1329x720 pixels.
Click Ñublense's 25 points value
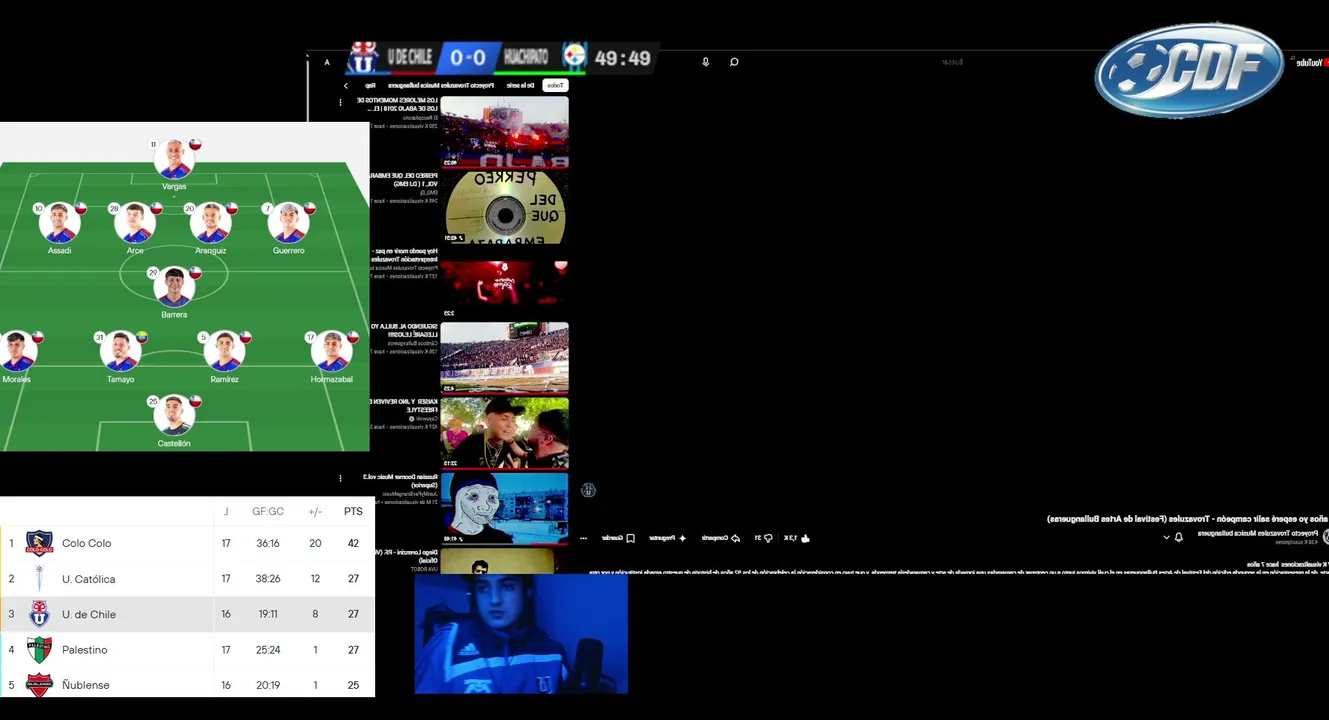point(353,685)
